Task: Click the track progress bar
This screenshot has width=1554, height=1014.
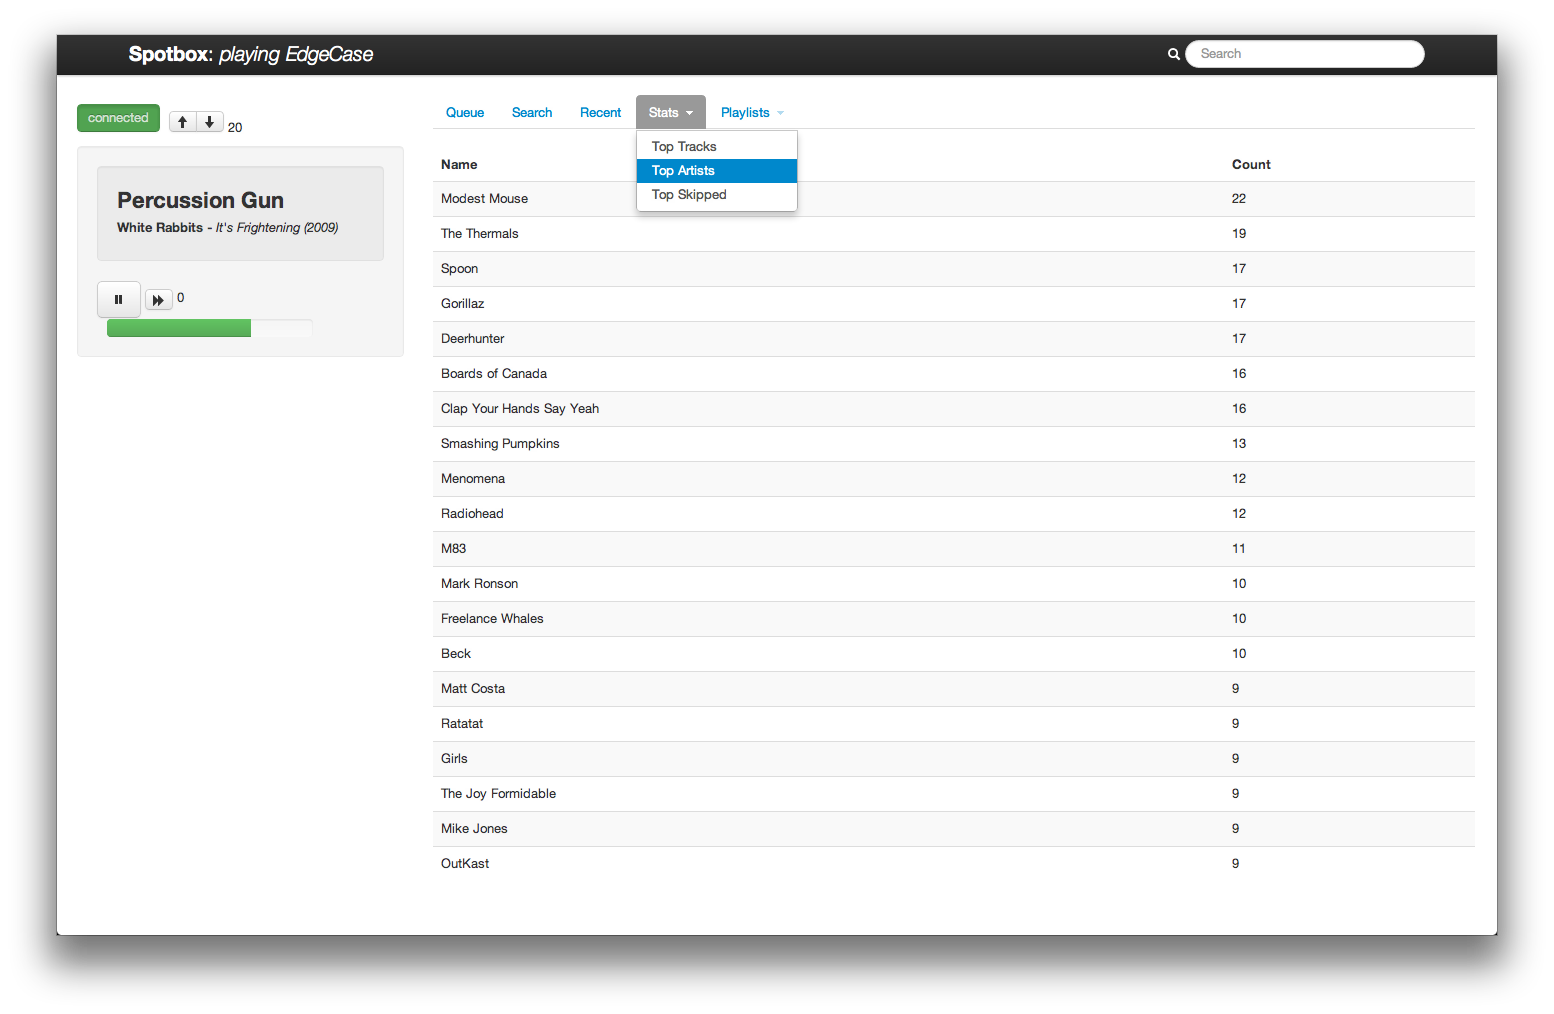Action: coord(210,328)
